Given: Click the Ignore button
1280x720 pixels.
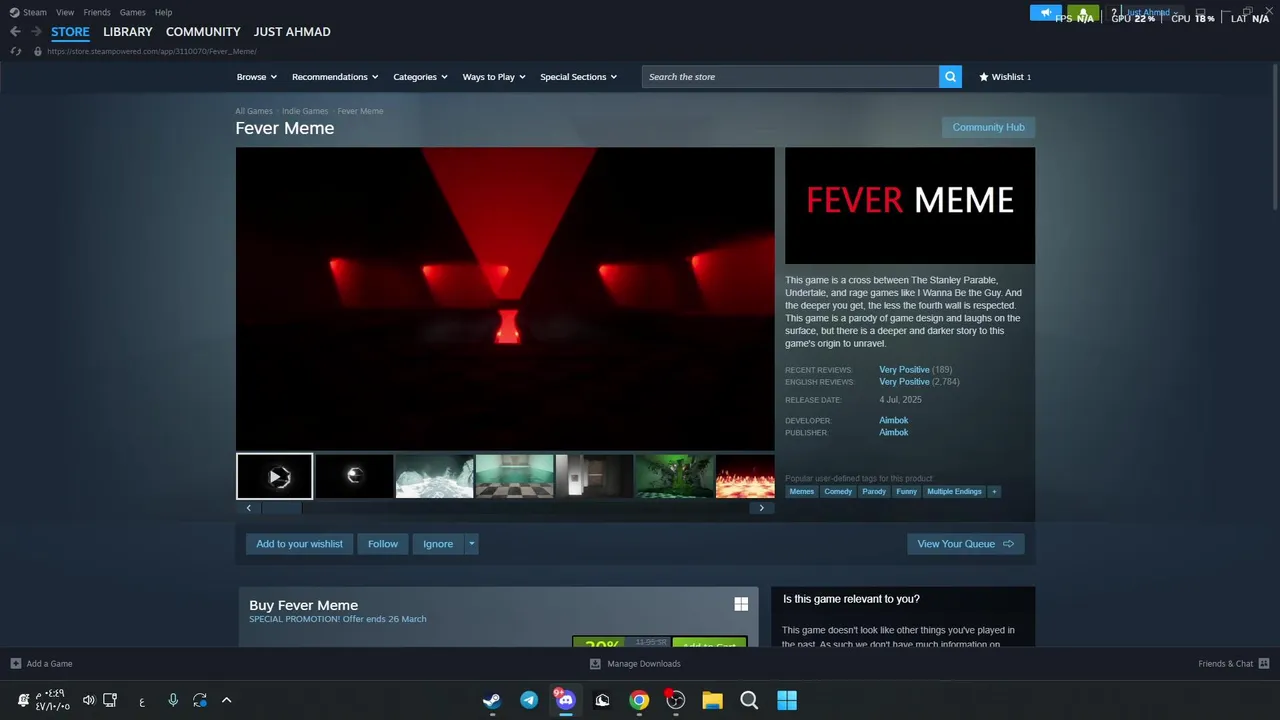Looking at the screenshot, I should [x=438, y=544].
